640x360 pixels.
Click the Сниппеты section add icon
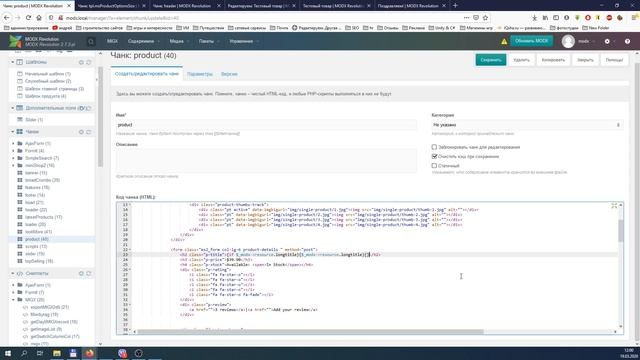coord(81,273)
